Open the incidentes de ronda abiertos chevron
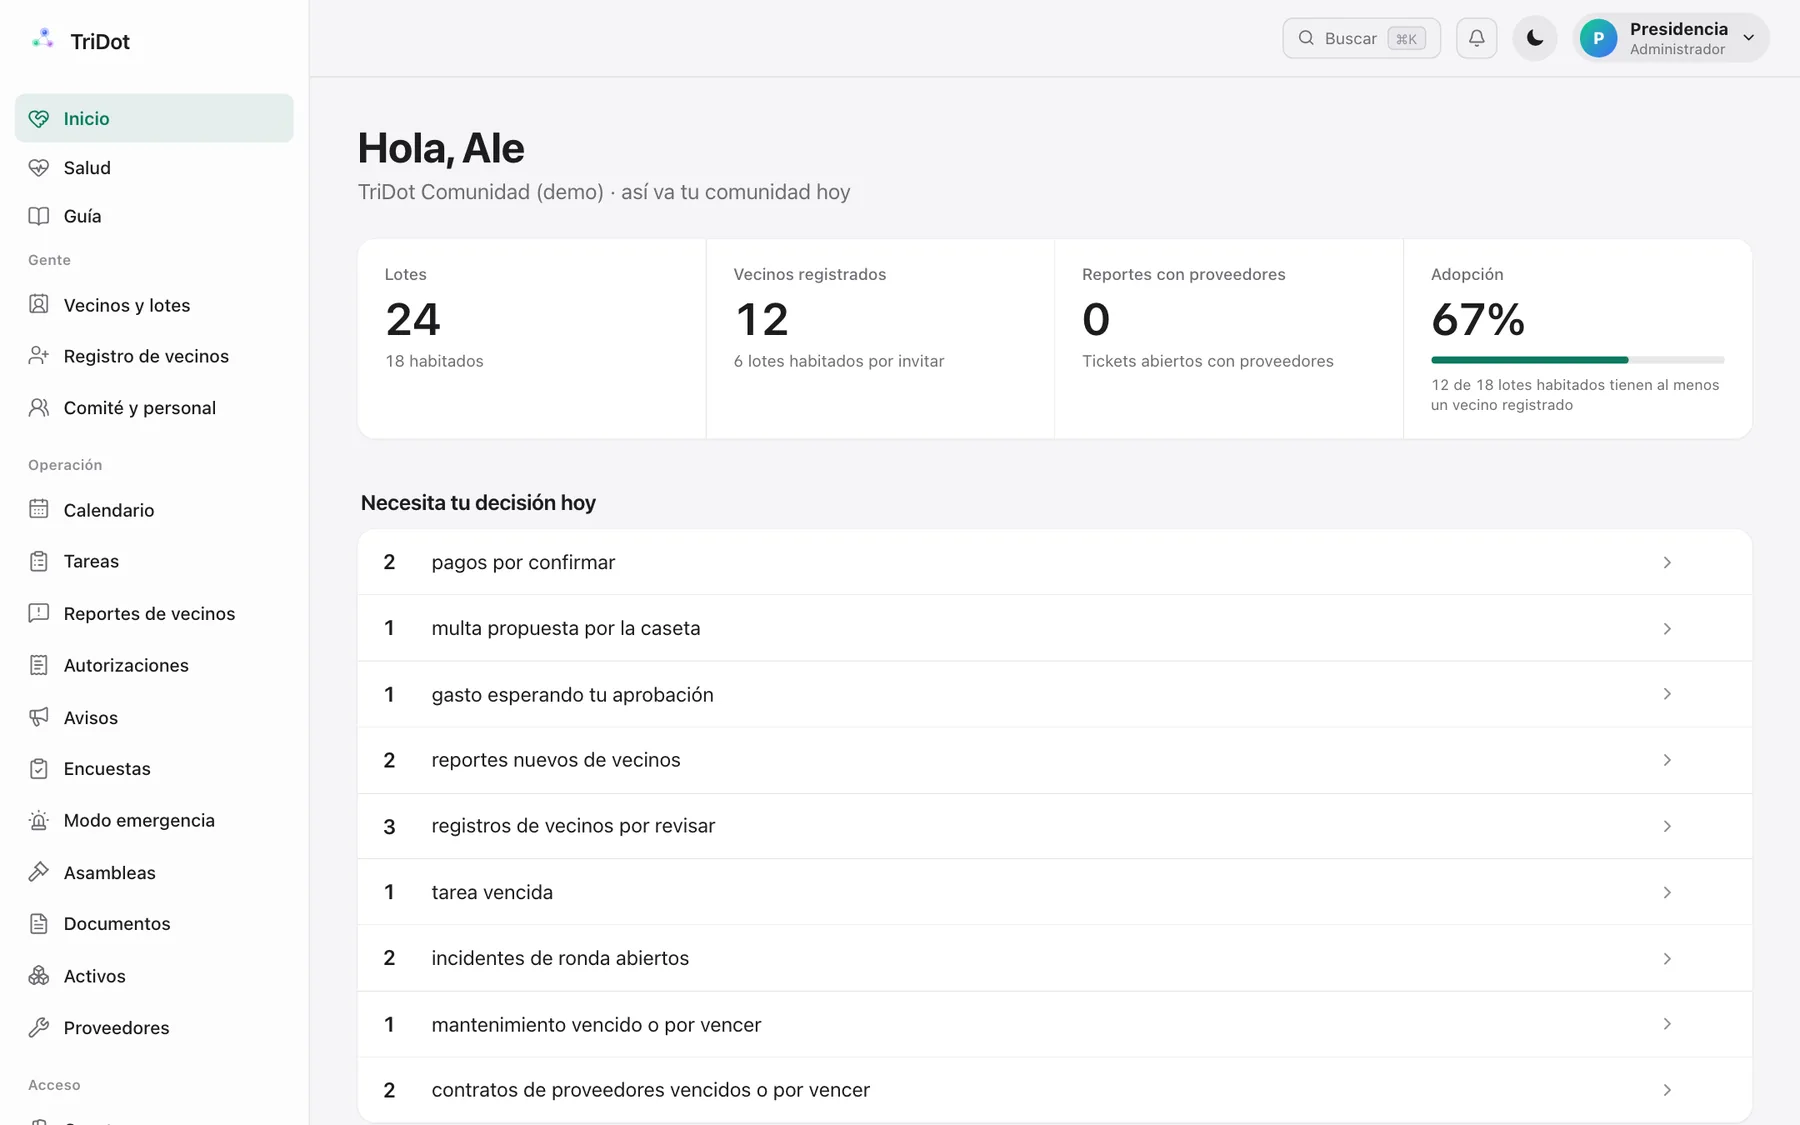The width and height of the screenshot is (1800, 1125). 1667,958
